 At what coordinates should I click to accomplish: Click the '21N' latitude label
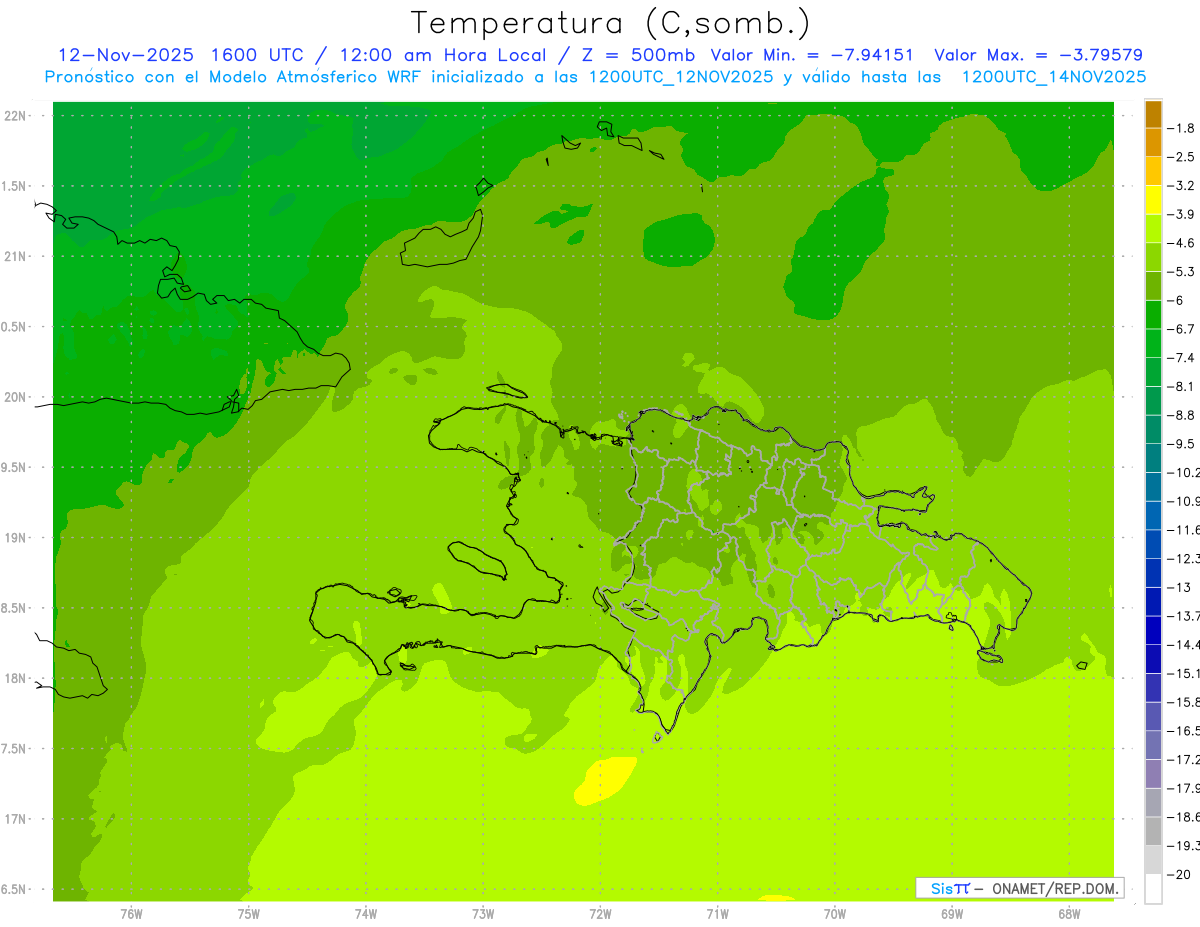coord(15,256)
